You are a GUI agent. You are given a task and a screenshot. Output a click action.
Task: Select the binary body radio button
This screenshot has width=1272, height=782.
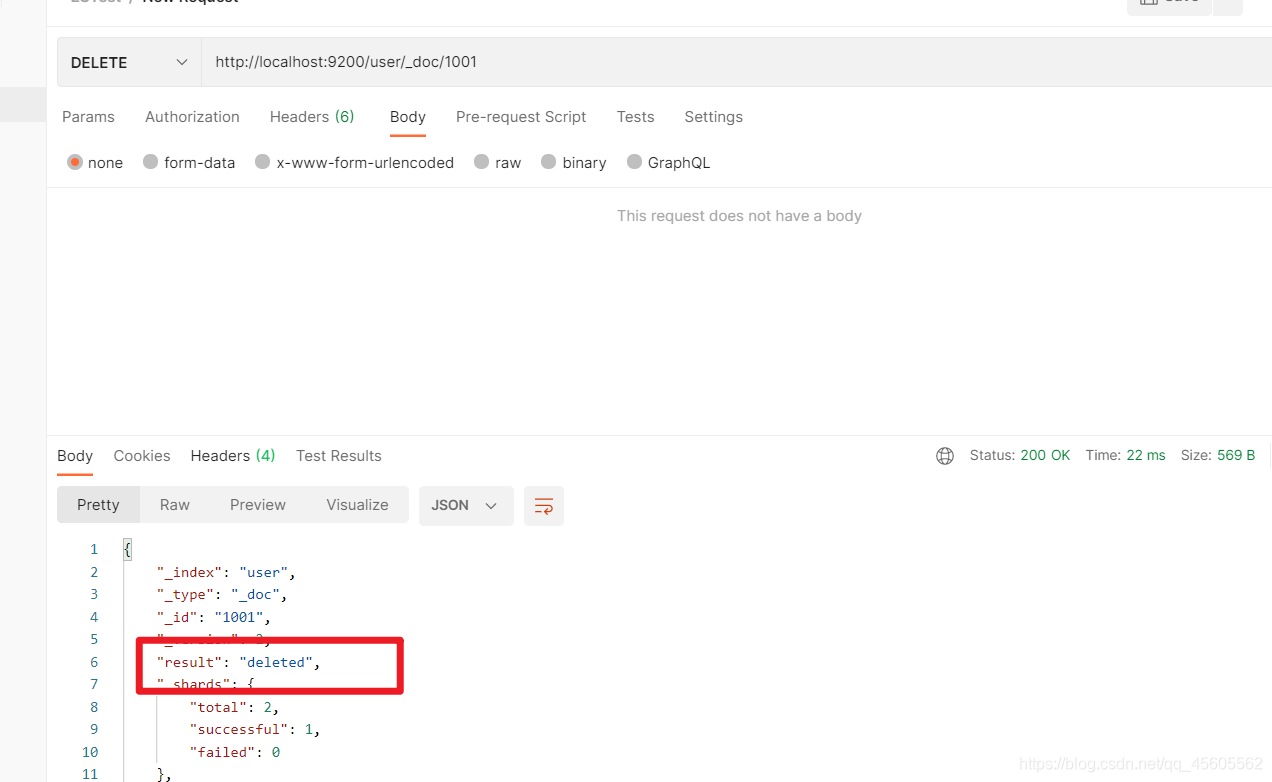[x=549, y=162]
